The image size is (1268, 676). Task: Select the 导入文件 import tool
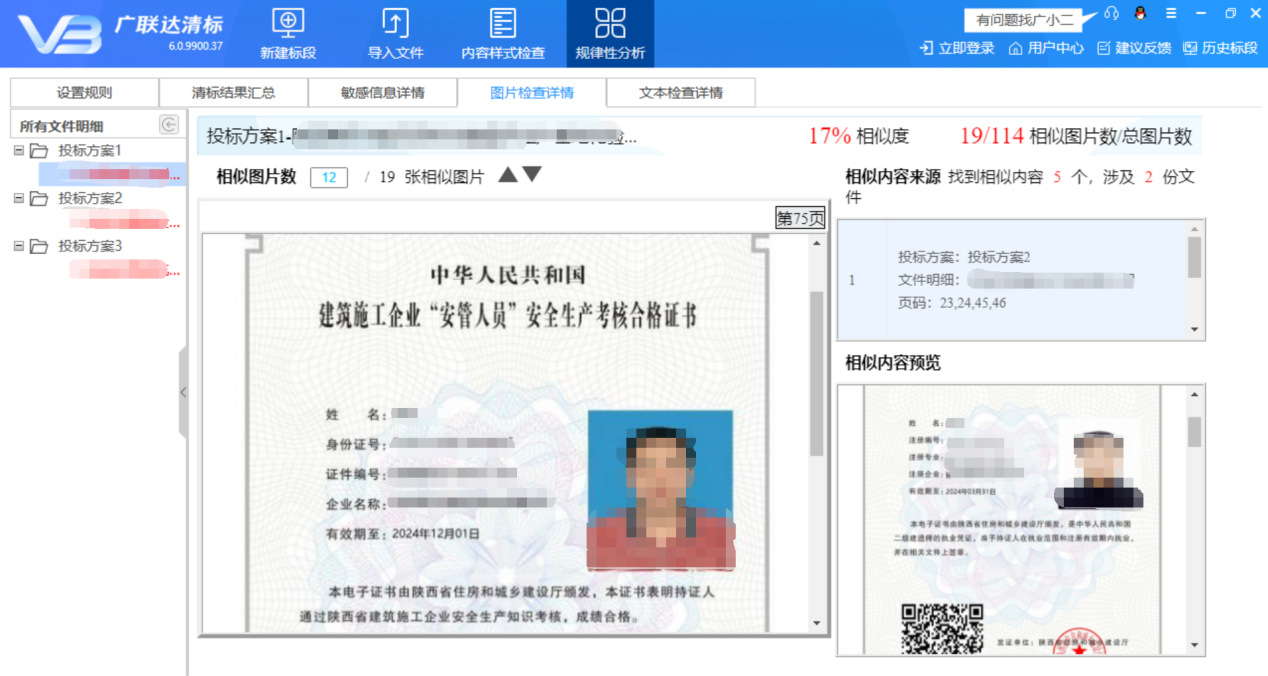[394, 30]
